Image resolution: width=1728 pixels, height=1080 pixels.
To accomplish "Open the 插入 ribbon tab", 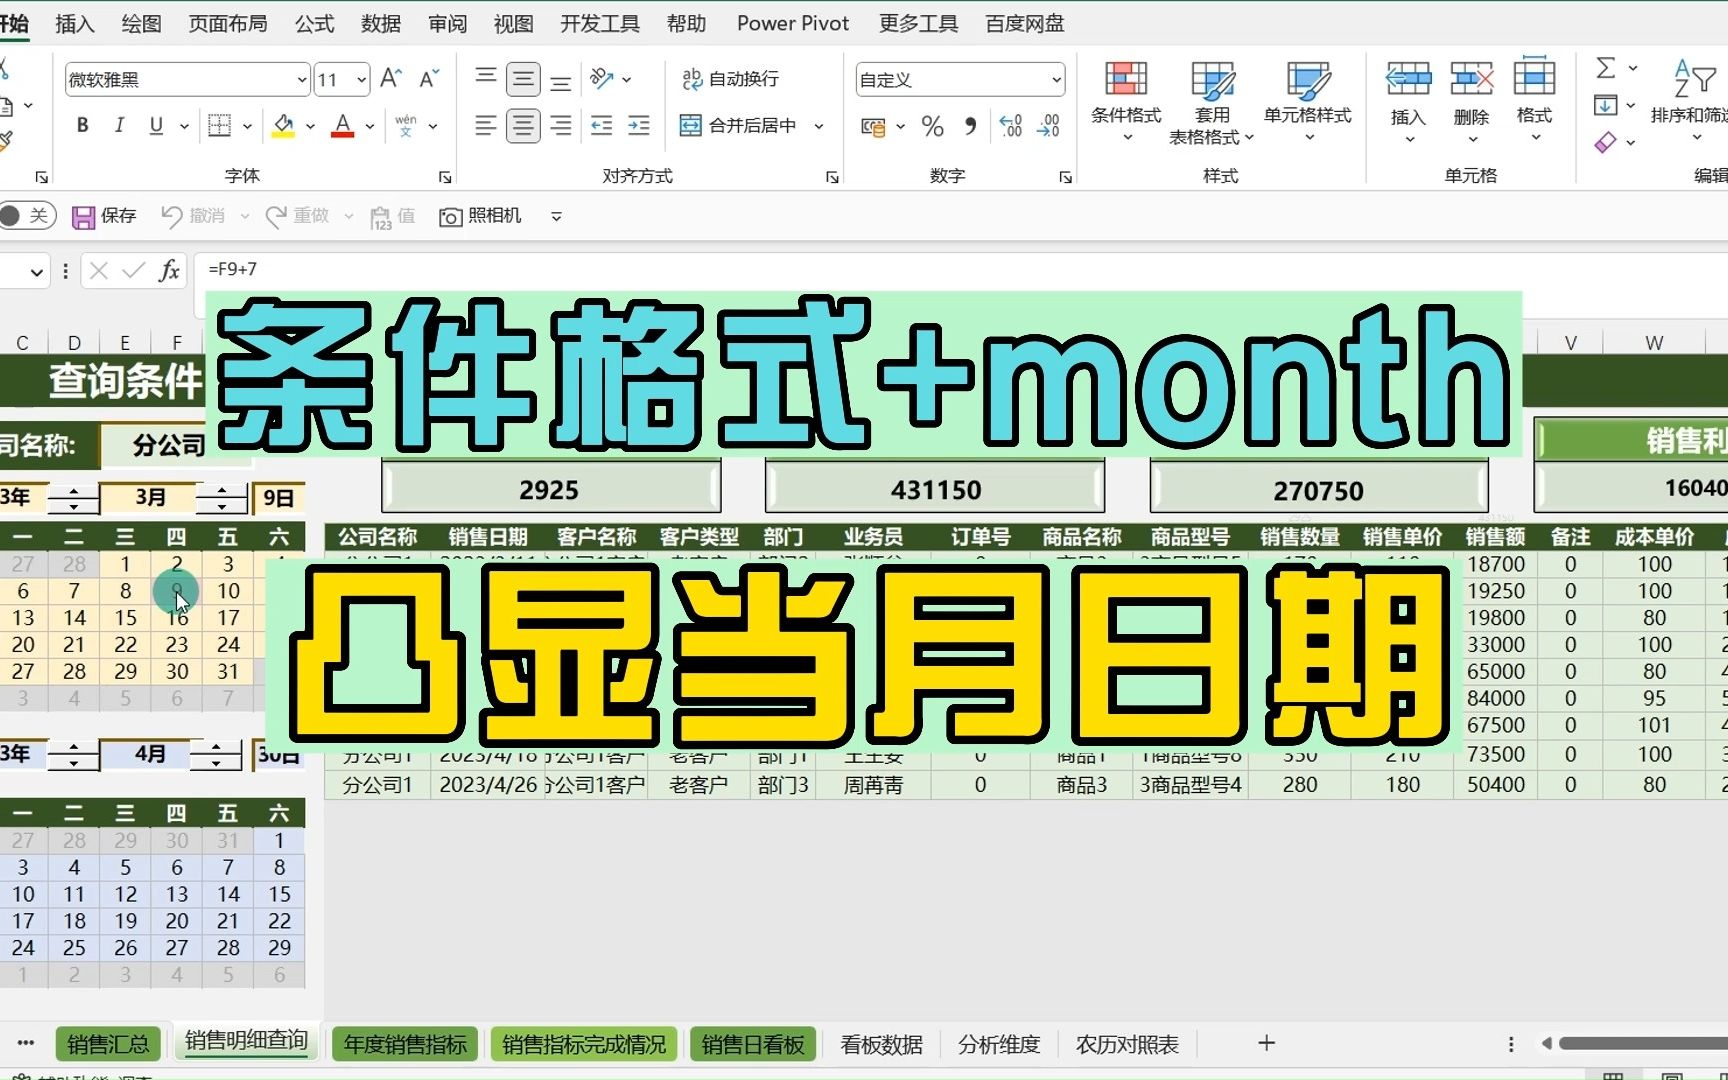I will [74, 23].
